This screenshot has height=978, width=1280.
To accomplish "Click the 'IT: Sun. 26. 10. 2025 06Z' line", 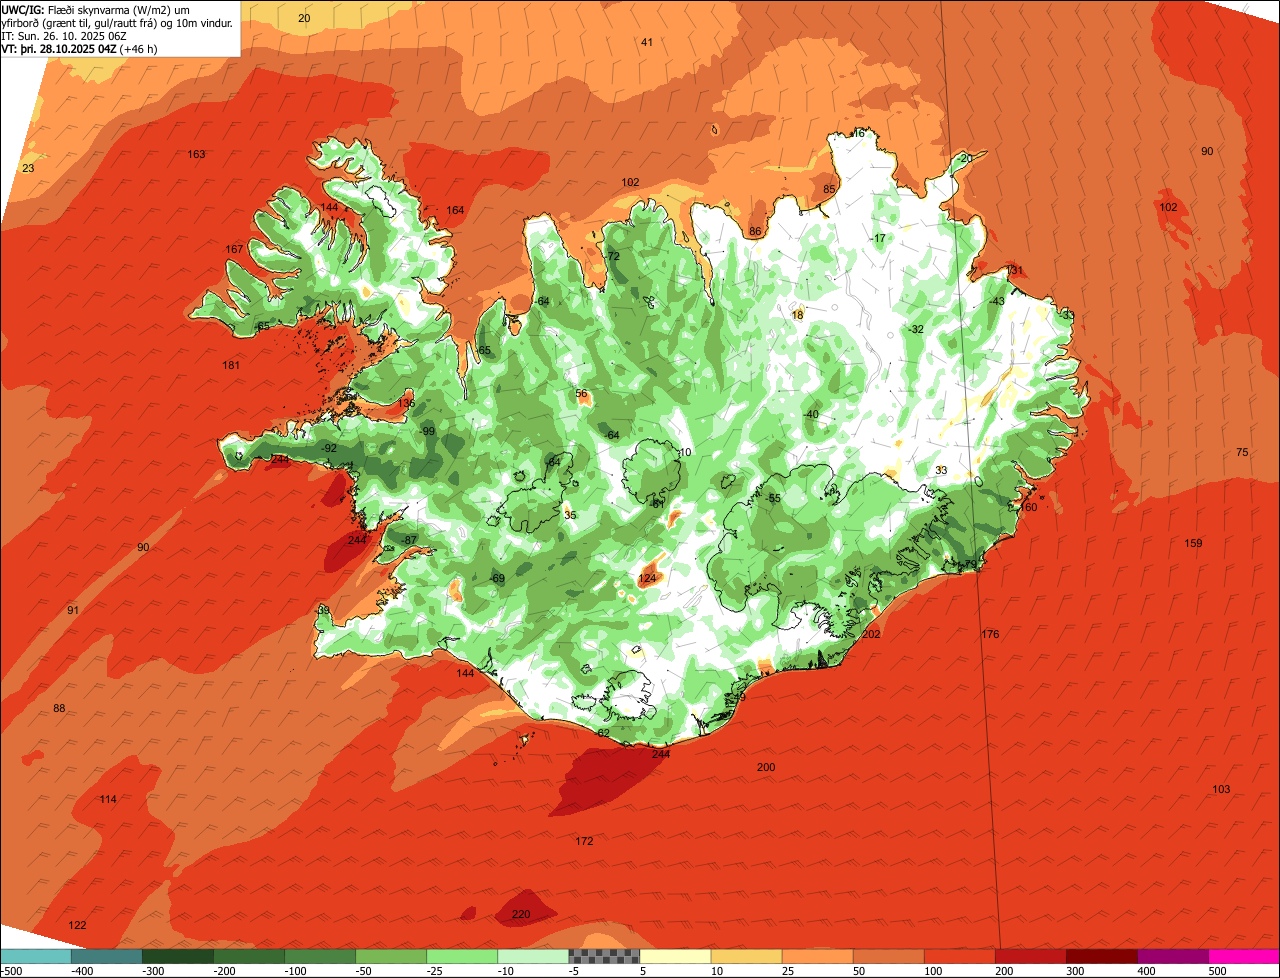I will pos(64,35).
